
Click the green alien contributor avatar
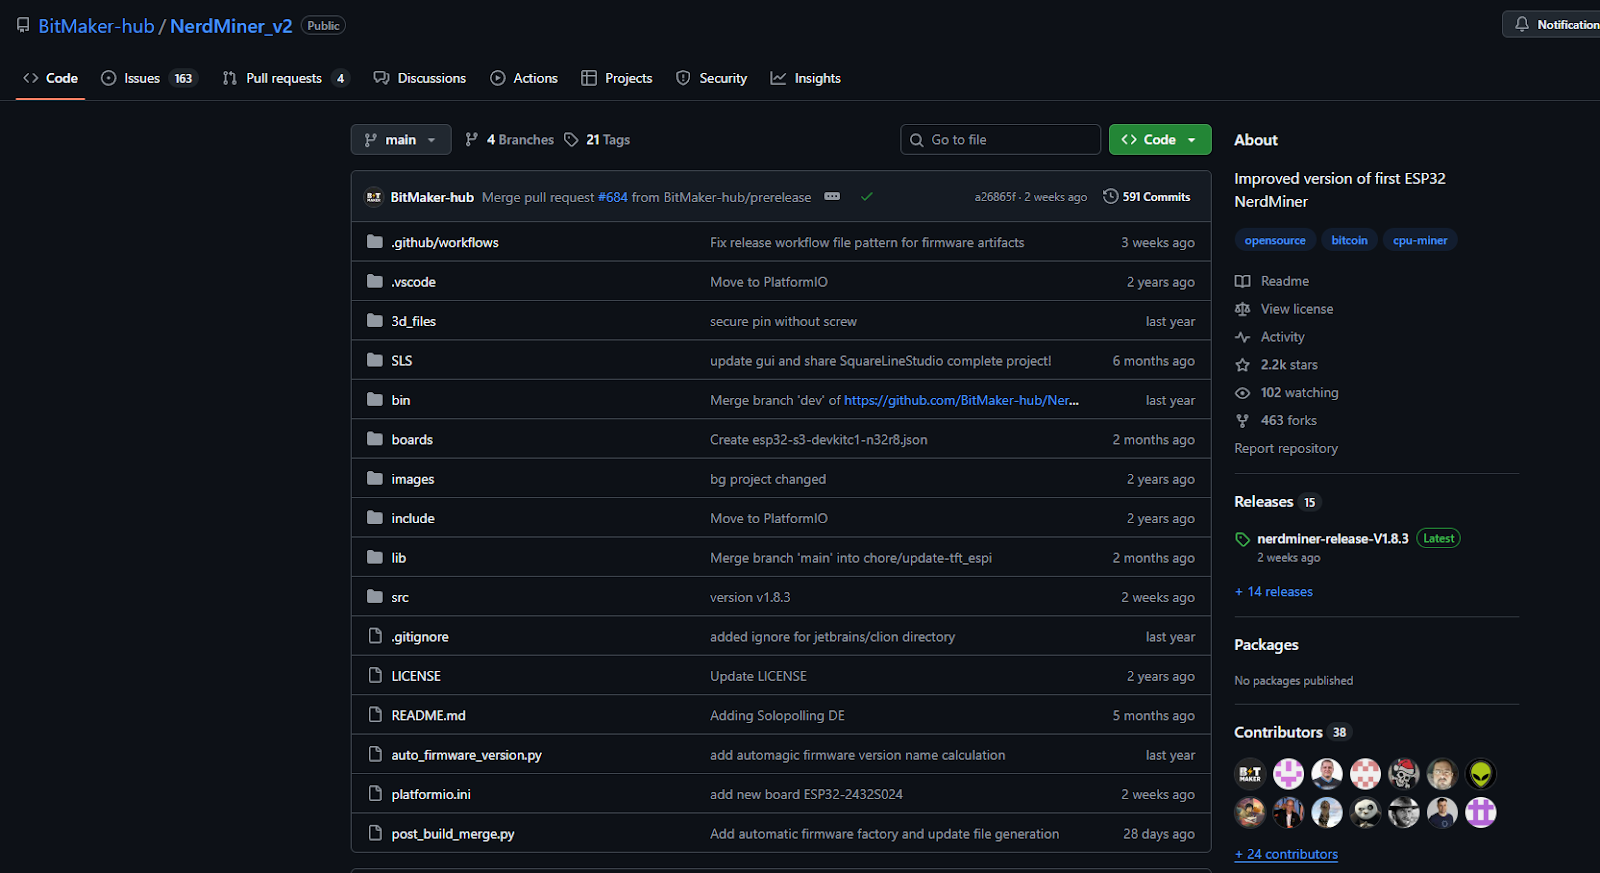(1480, 774)
